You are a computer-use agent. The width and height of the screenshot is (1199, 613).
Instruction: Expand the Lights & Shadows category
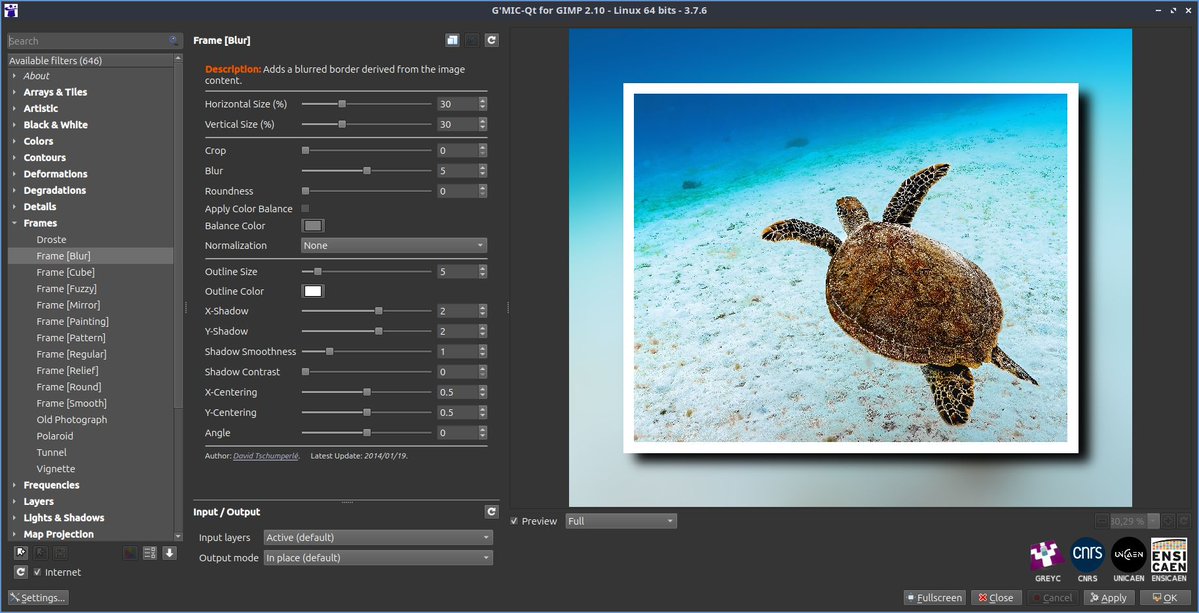point(15,518)
